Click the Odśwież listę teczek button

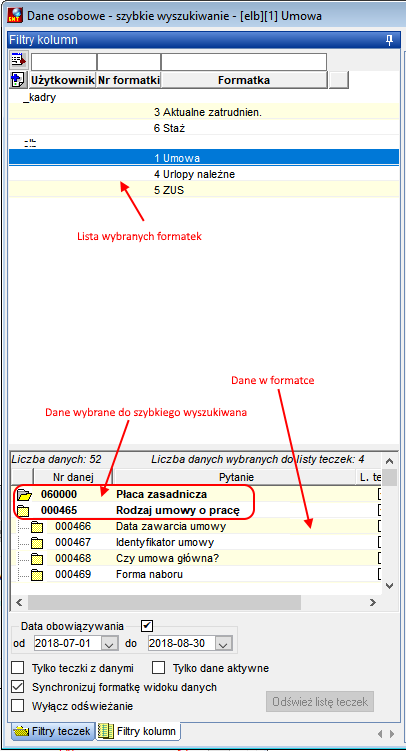320,702
